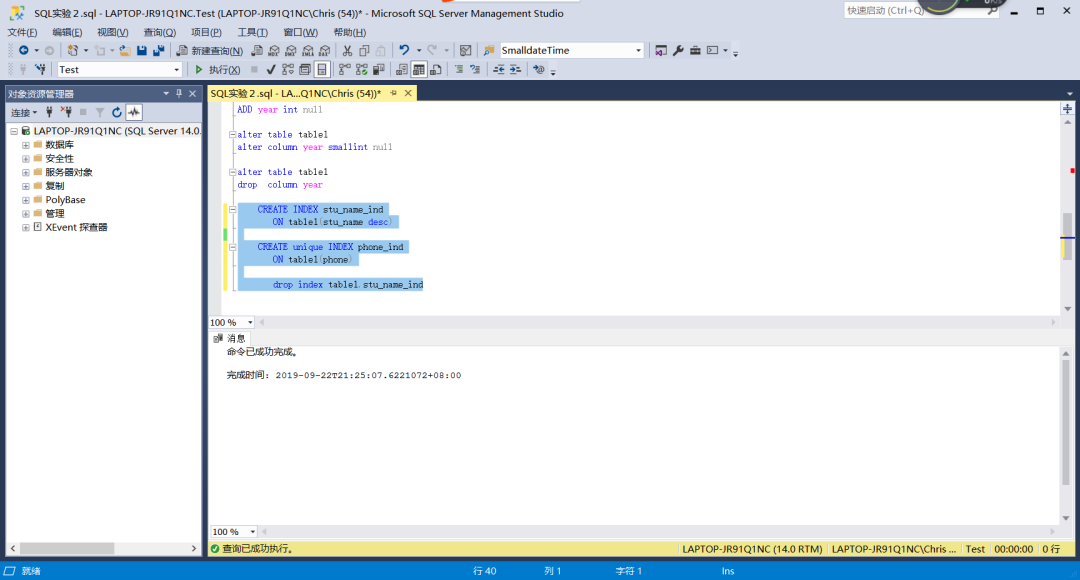Click the connect plug icon in Object Explorer
This screenshot has height=580, width=1080.
click(x=49, y=112)
